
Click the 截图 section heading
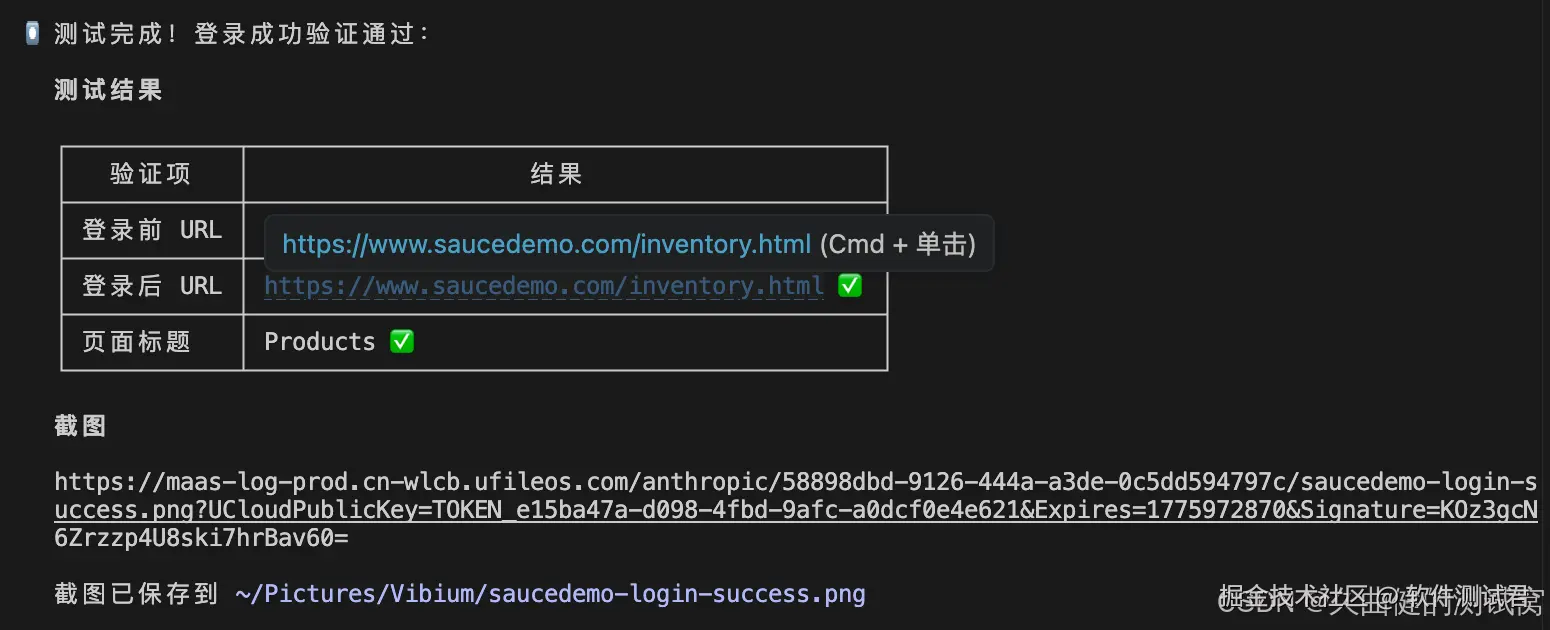pos(80,426)
